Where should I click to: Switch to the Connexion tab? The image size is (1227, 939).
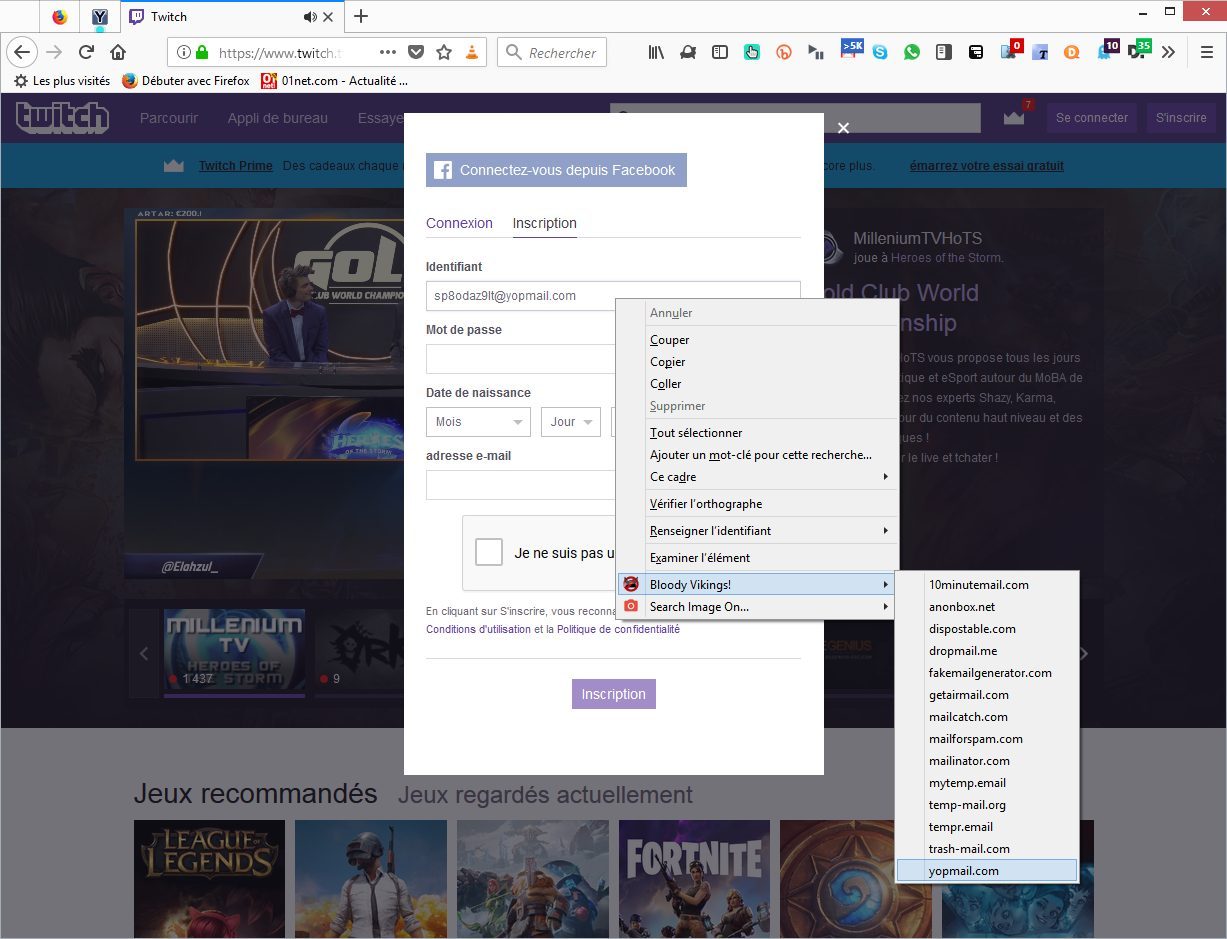[459, 223]
